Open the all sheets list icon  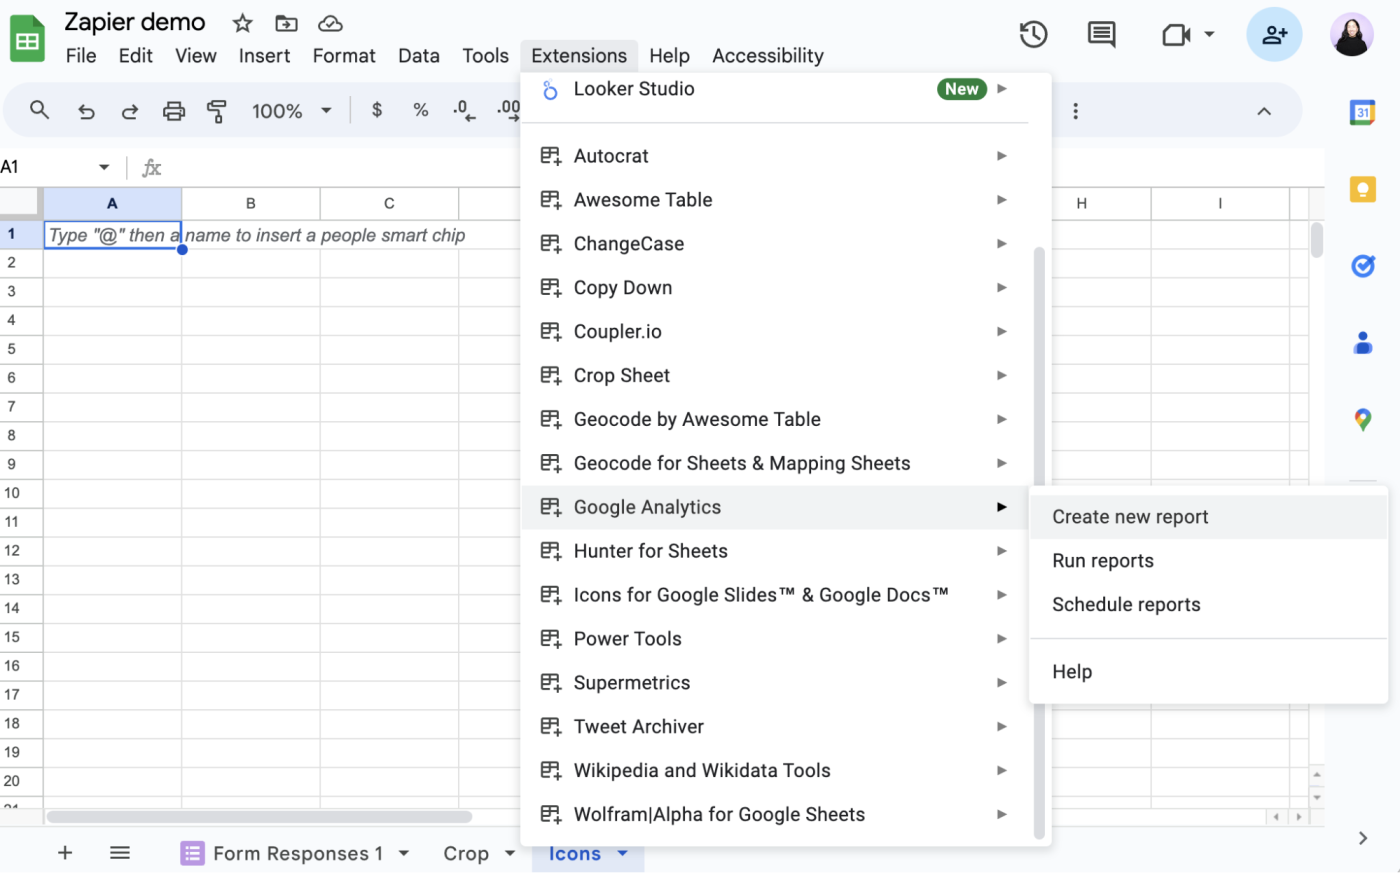[x=120, y=852]
